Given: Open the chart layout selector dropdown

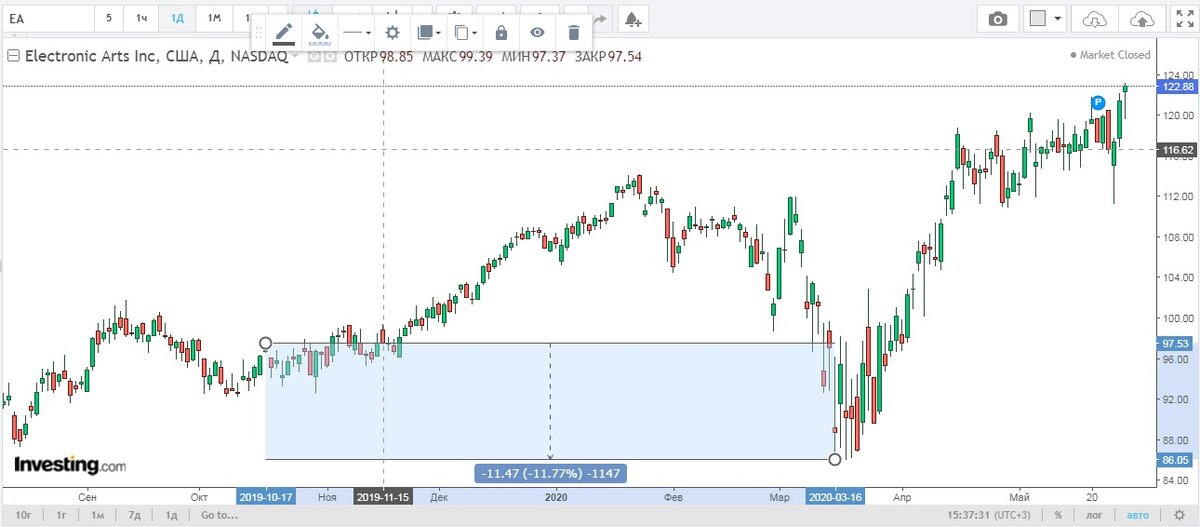Looking at the screenshot, I should coord(1046,18).
